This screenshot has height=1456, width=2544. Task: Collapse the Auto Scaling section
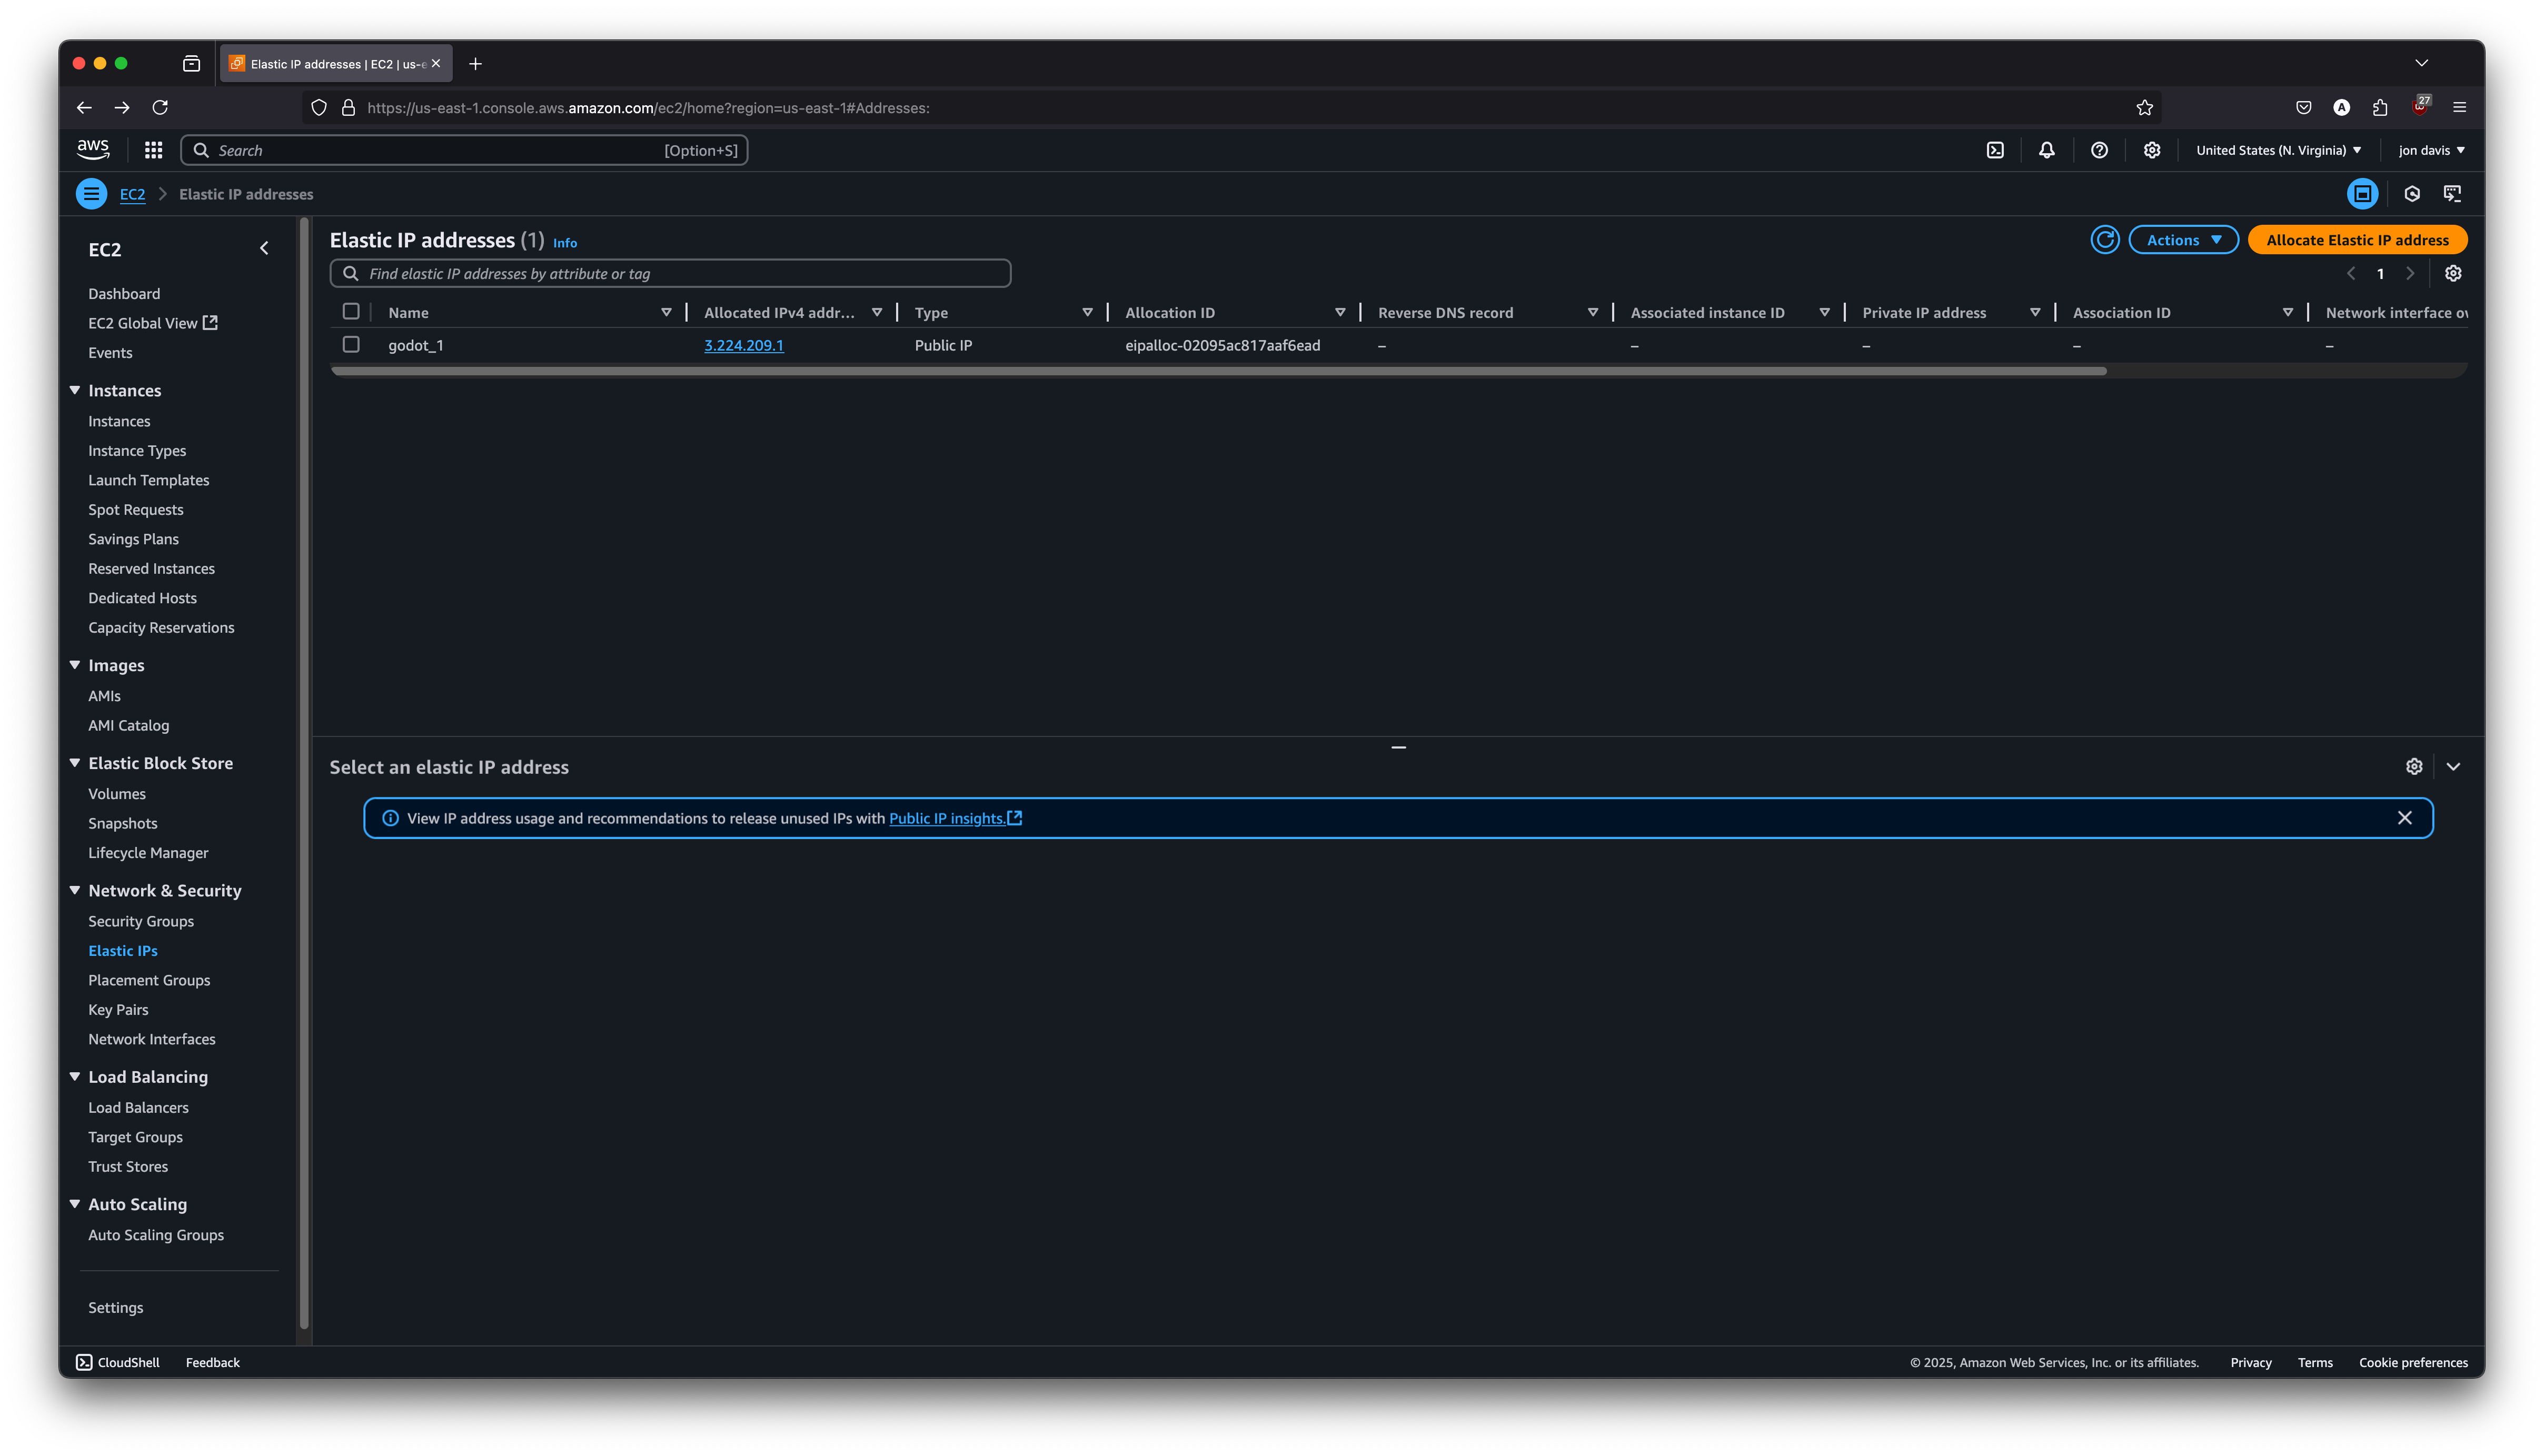75,1204
